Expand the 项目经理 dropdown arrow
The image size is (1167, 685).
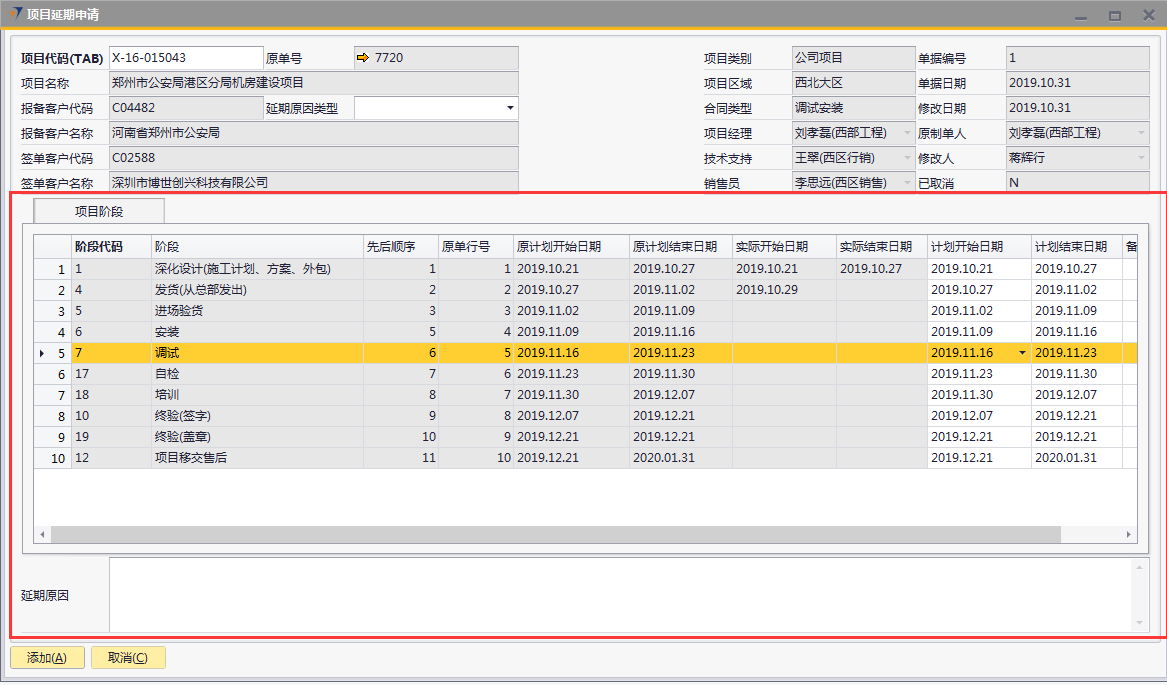(907, 133)
